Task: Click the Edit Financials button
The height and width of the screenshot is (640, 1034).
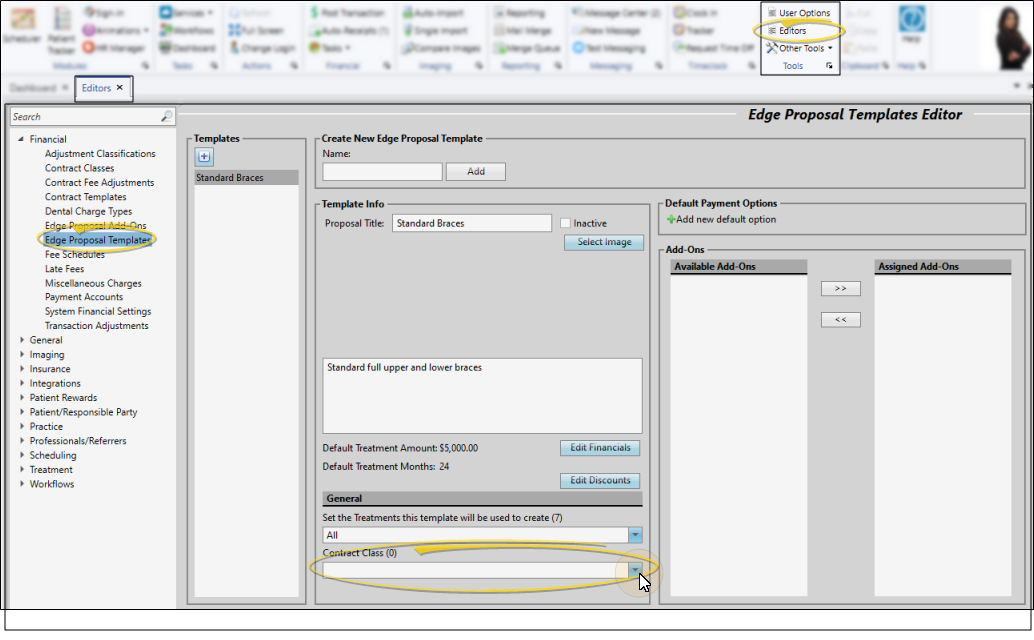Action: pyautogui.click(x=599, y=448)
